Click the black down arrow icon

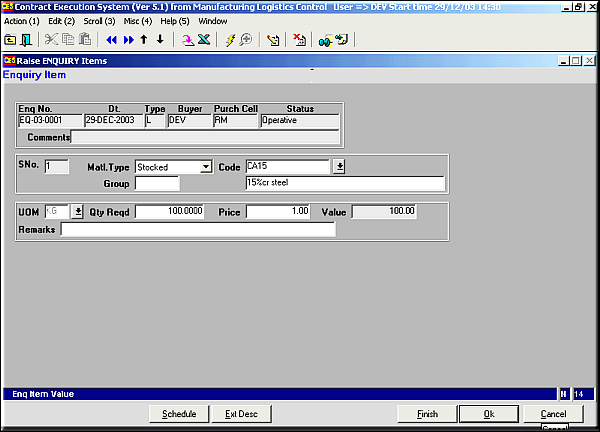click(x=160, y=40)
